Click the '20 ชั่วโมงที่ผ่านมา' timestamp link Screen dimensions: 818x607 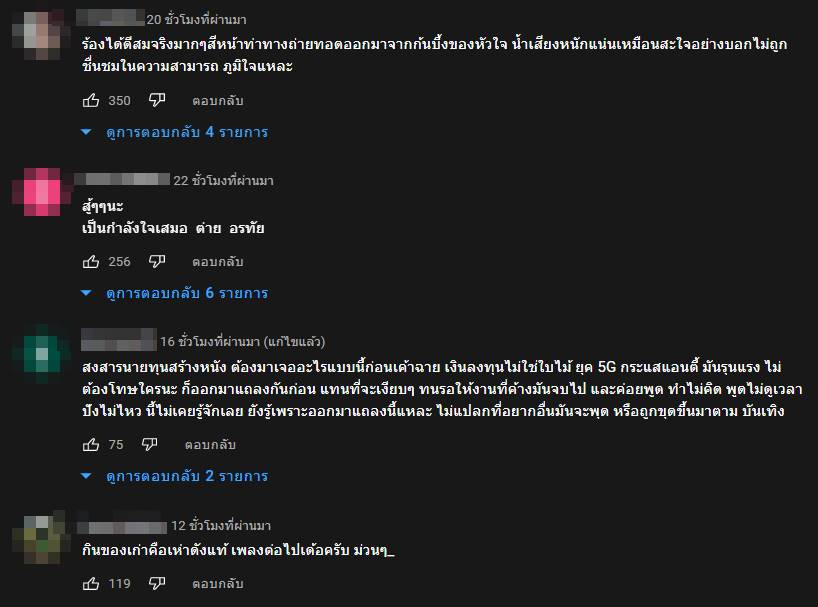pos(196,20)
